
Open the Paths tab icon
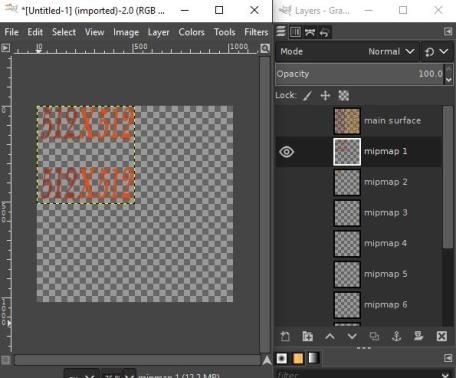pyautogui.click(x=310, y=32)
